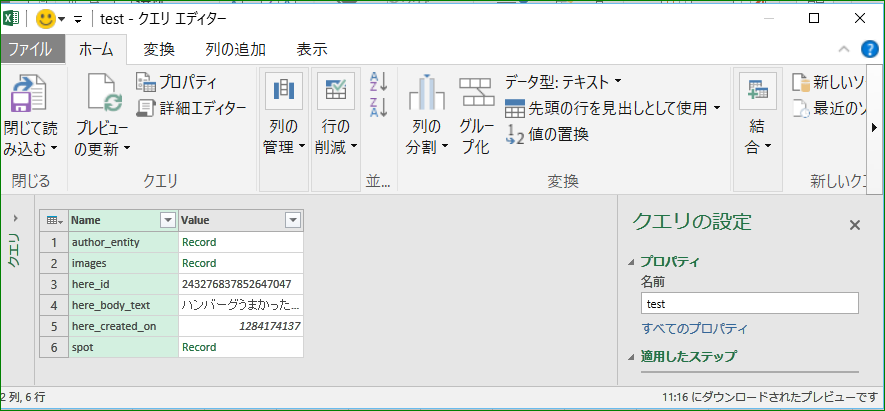Open the Name column filter dropdown
Viewport: 885px width, 411px height.
click(168, 221)
